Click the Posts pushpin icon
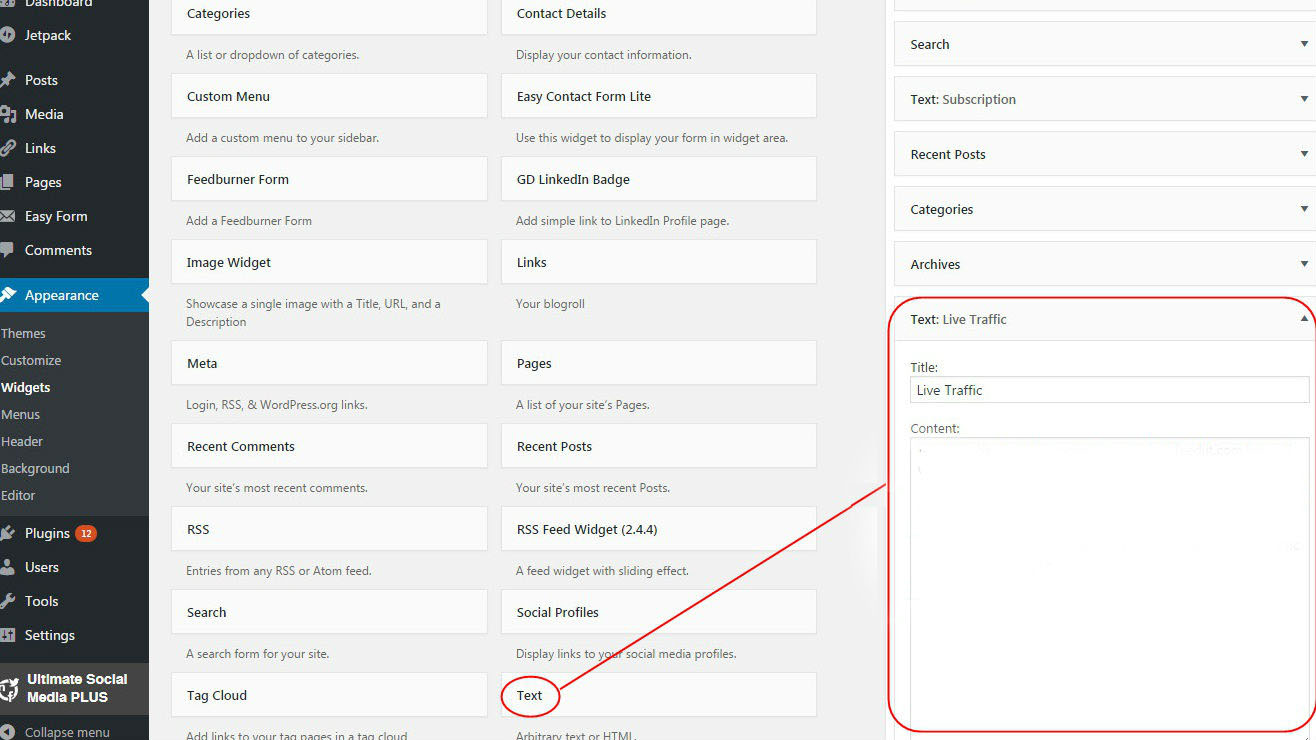This screenshot has height=740, width=1316. (x=7, y=80)
